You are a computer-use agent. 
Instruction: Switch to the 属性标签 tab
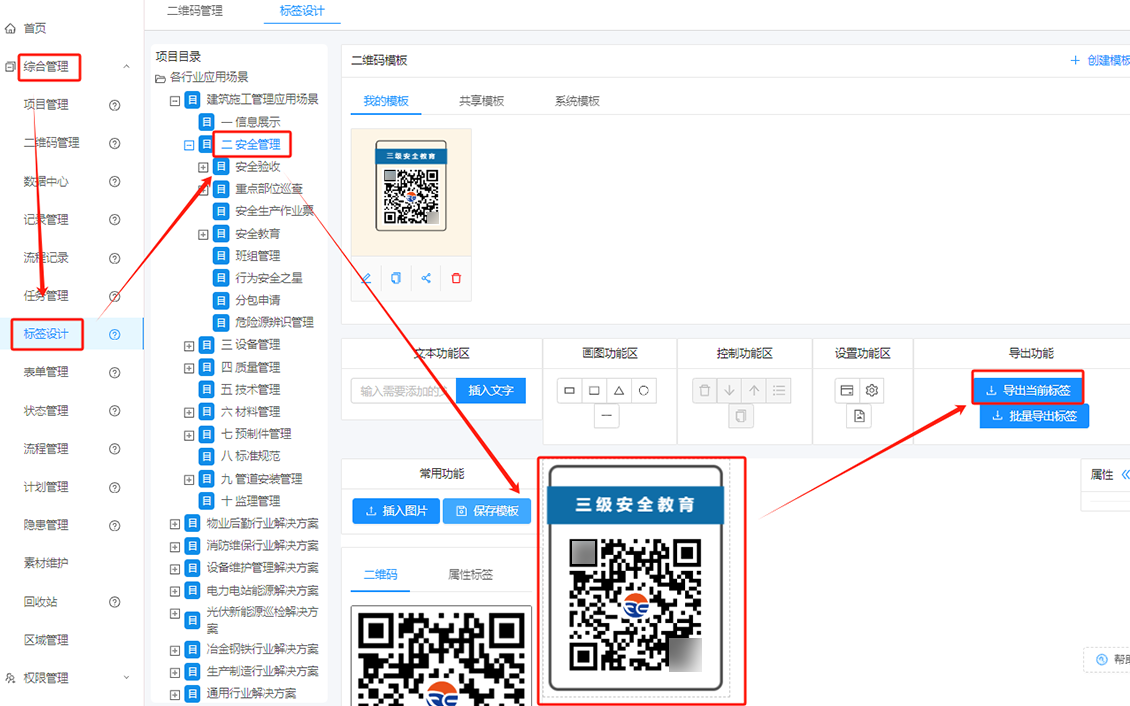470,575
